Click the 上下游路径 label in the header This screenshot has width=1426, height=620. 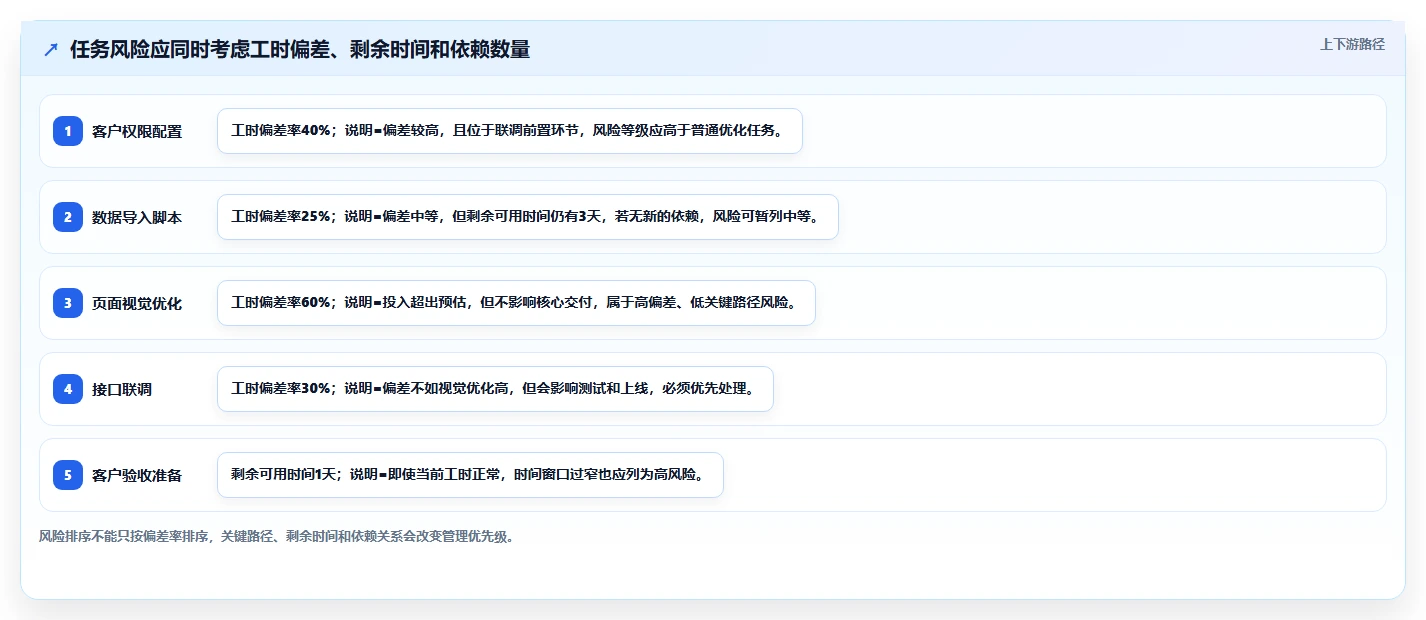(x=1352, y=44)
